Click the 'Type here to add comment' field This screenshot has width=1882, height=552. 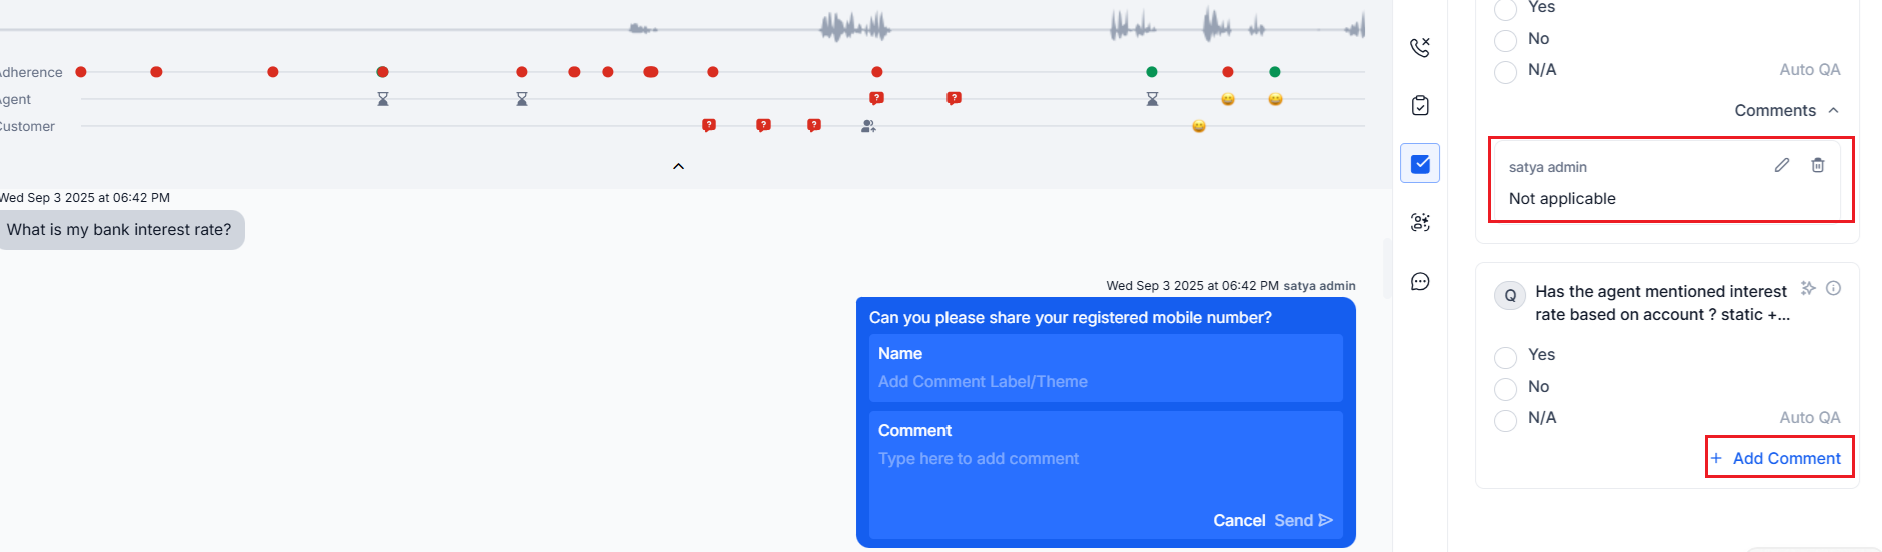point(1105,459)
